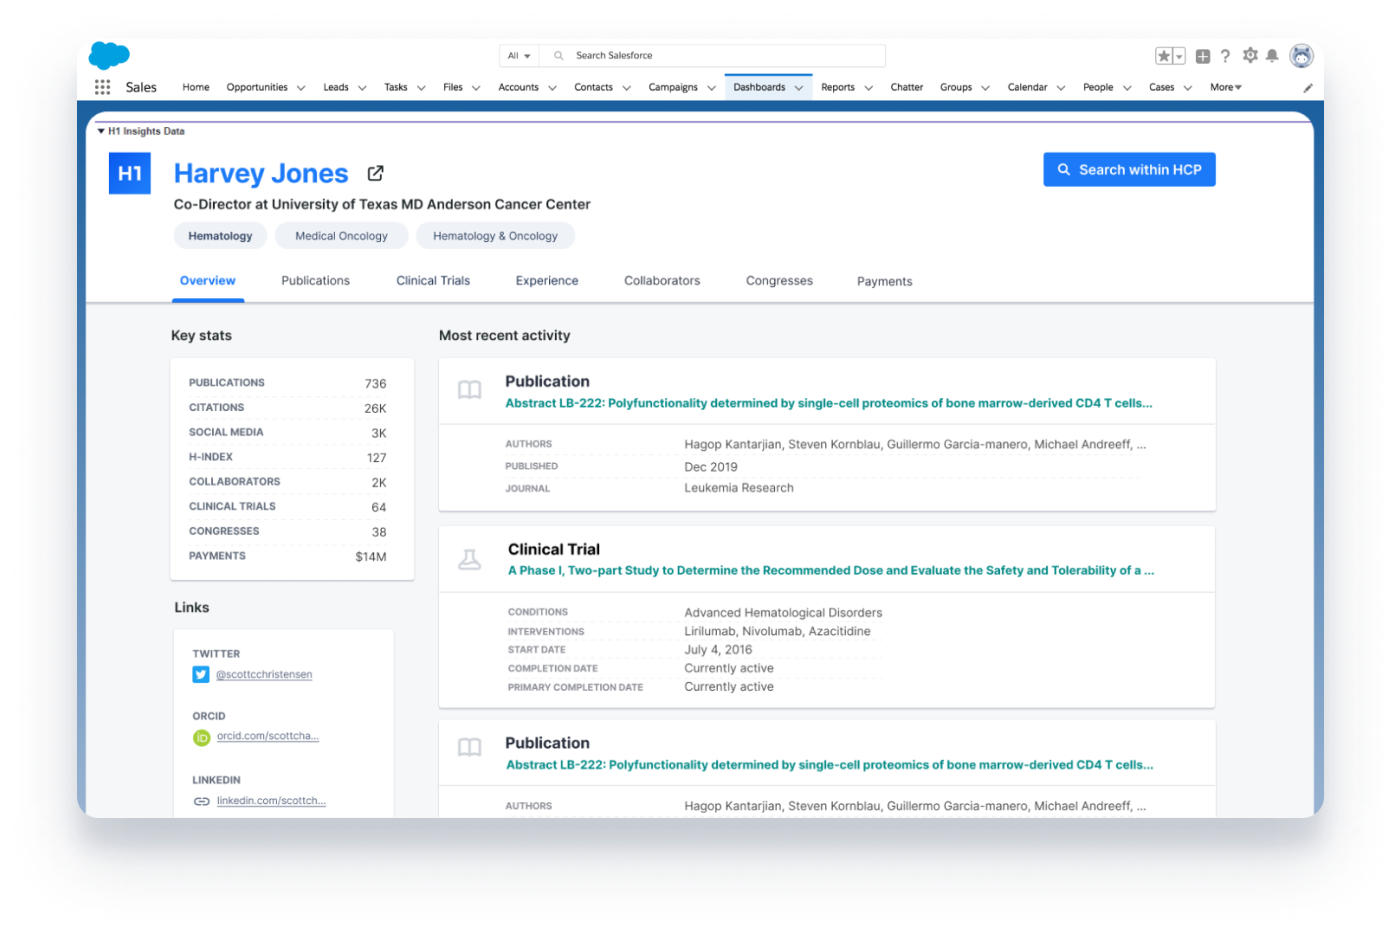Click the PUBLICATIONS 736 stat row
Image resolution: width=1399 pixels, height=932 pixels.
(288, 383)
